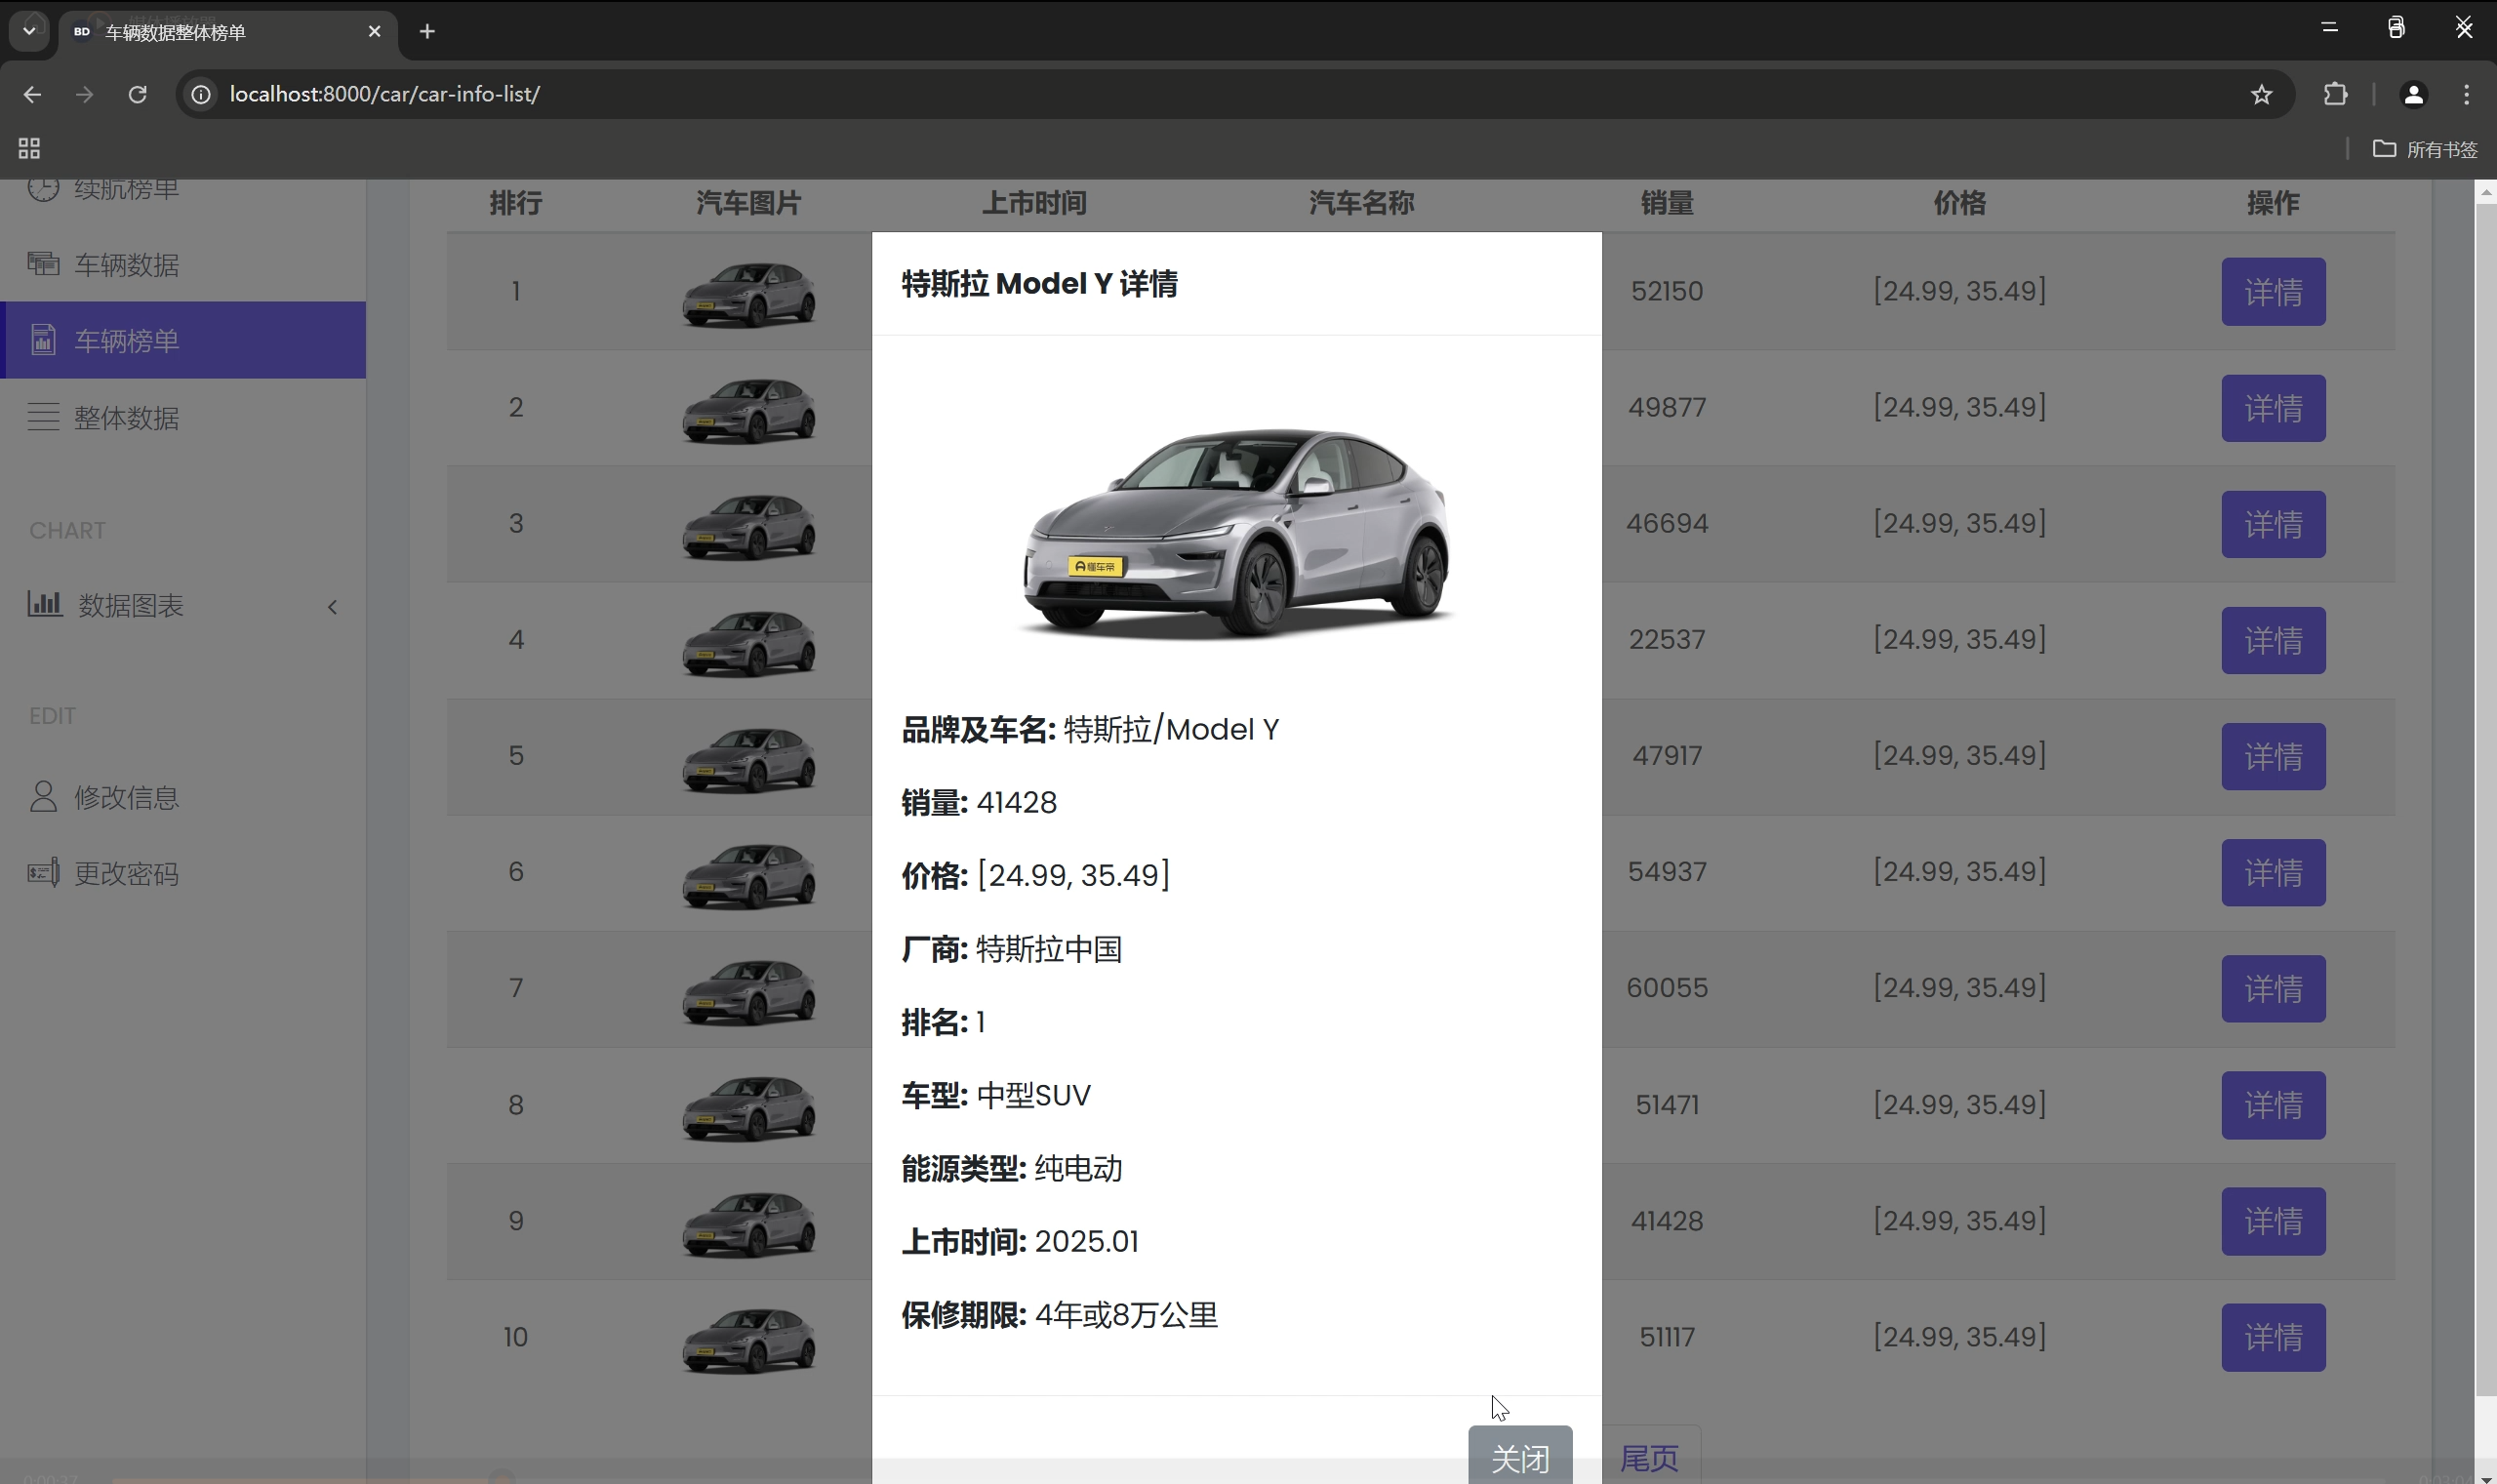The height and width of the screenshot is (1484, 2497).
Task: Click 上市时间 value 2025.01 in dialog
Action: tap(1086, 1242)
